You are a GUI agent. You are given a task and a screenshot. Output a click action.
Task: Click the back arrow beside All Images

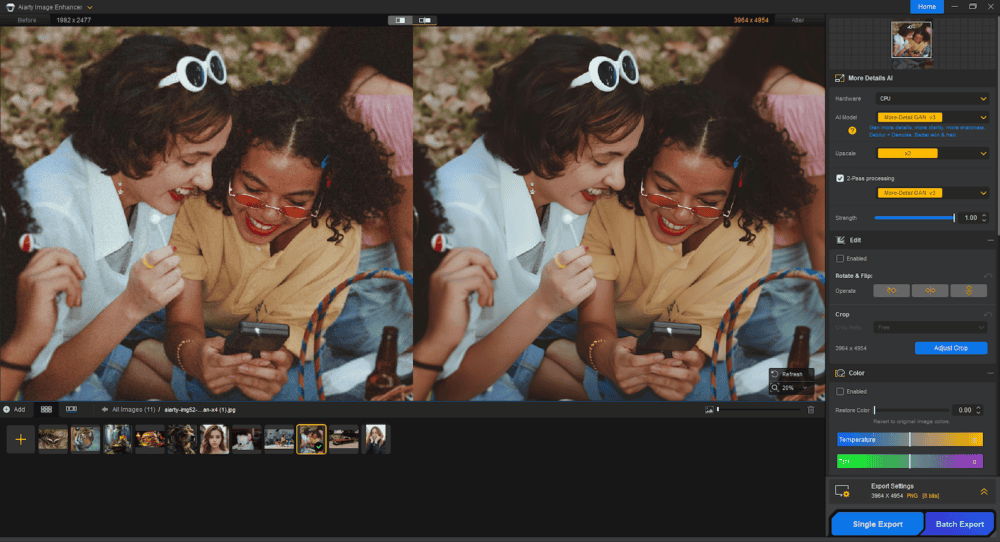[105, 409]
